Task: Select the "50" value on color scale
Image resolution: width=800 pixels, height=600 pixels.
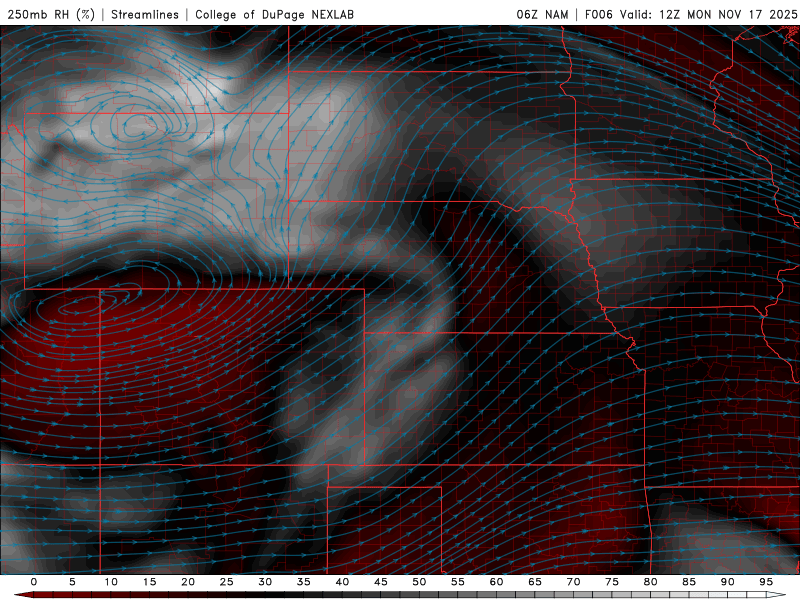Action: [x=419, y=582]
